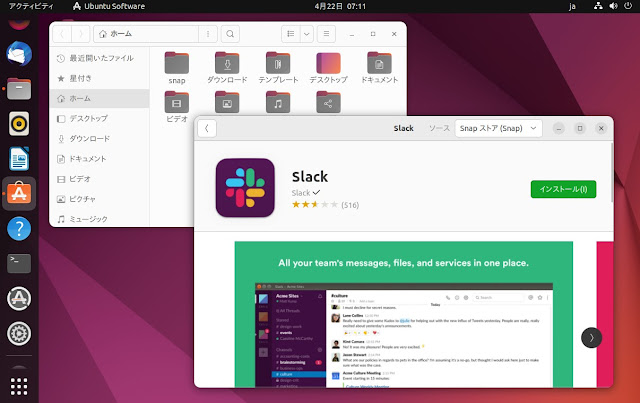This screenshot has width=640, height=403.
Task: Select ピクチャ in Files sidebar
Action: point(100,199)
